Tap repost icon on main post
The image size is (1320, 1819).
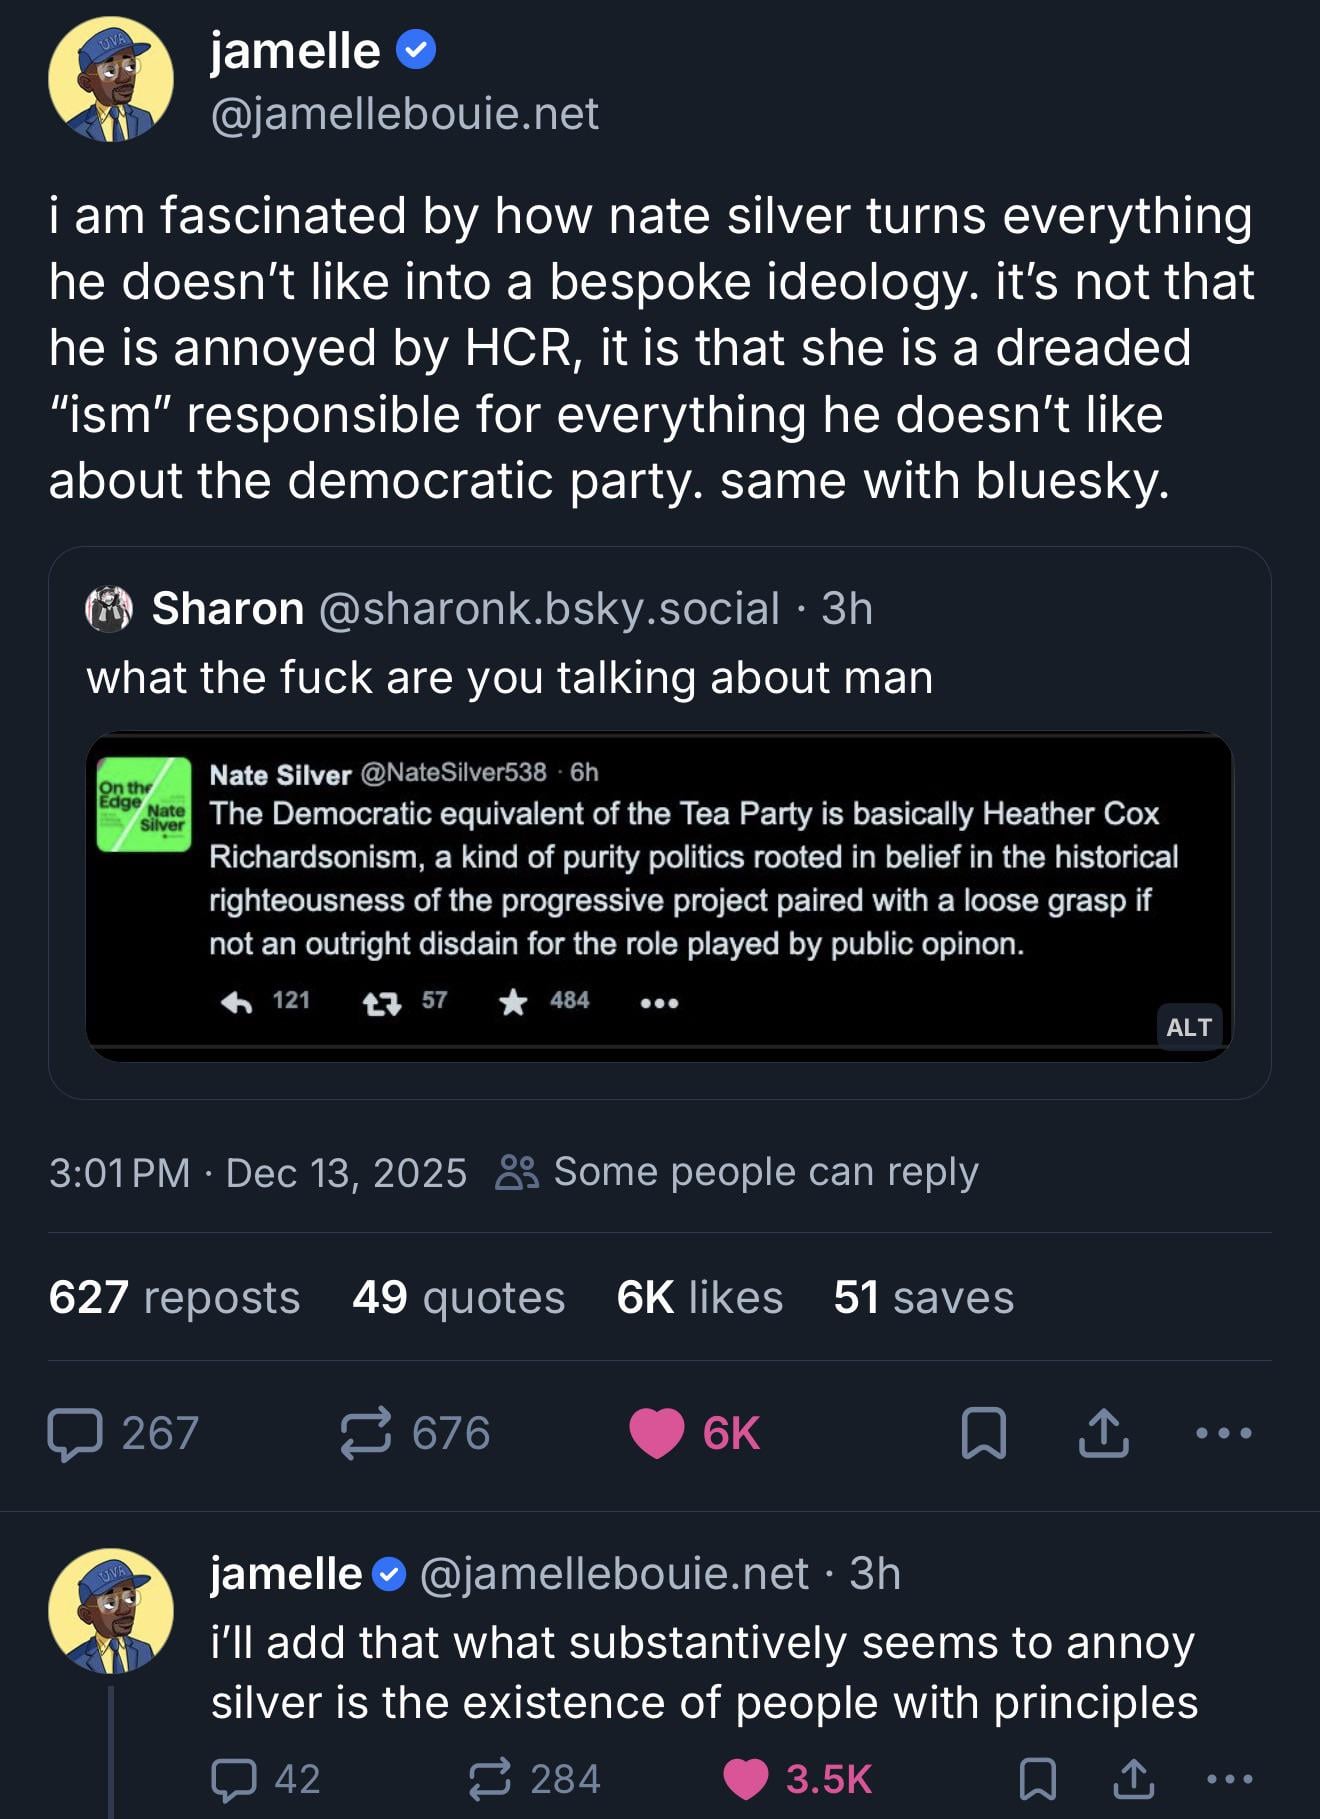366,1434
